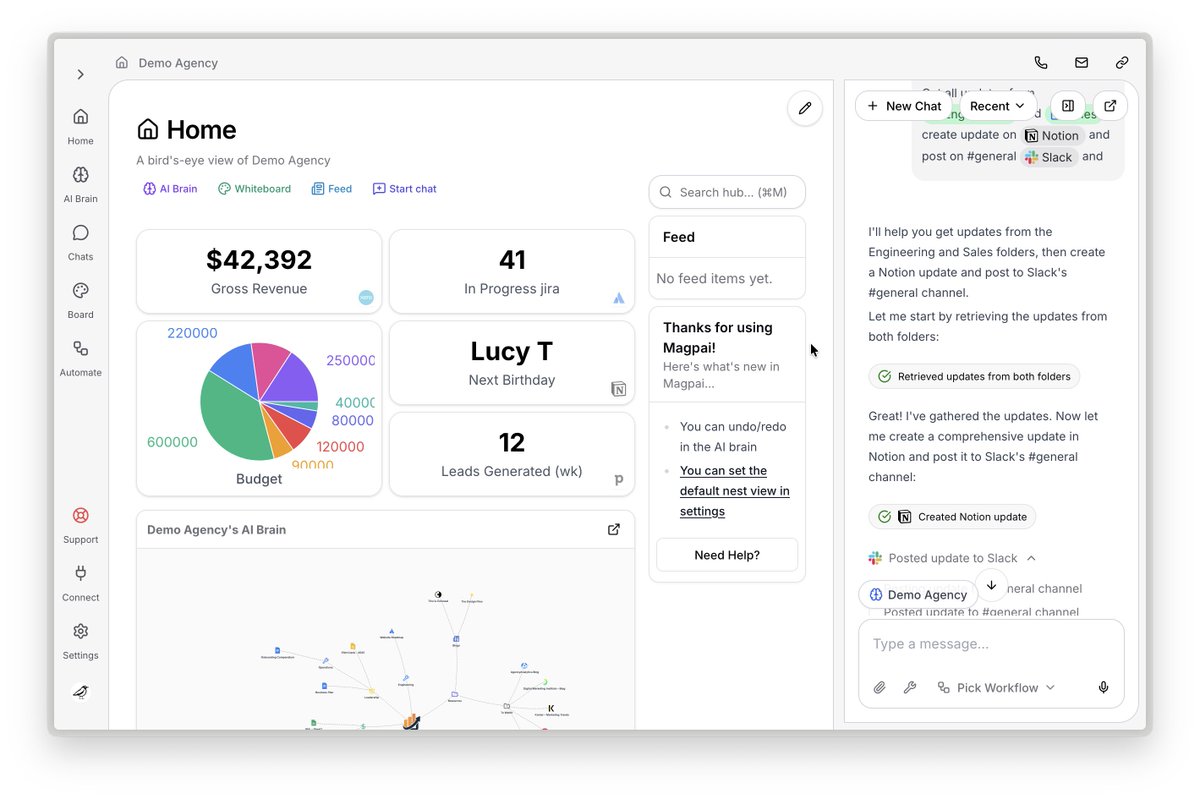
Task: Toggle chat side panel layout icon
Action: (x=1068, y=106)
